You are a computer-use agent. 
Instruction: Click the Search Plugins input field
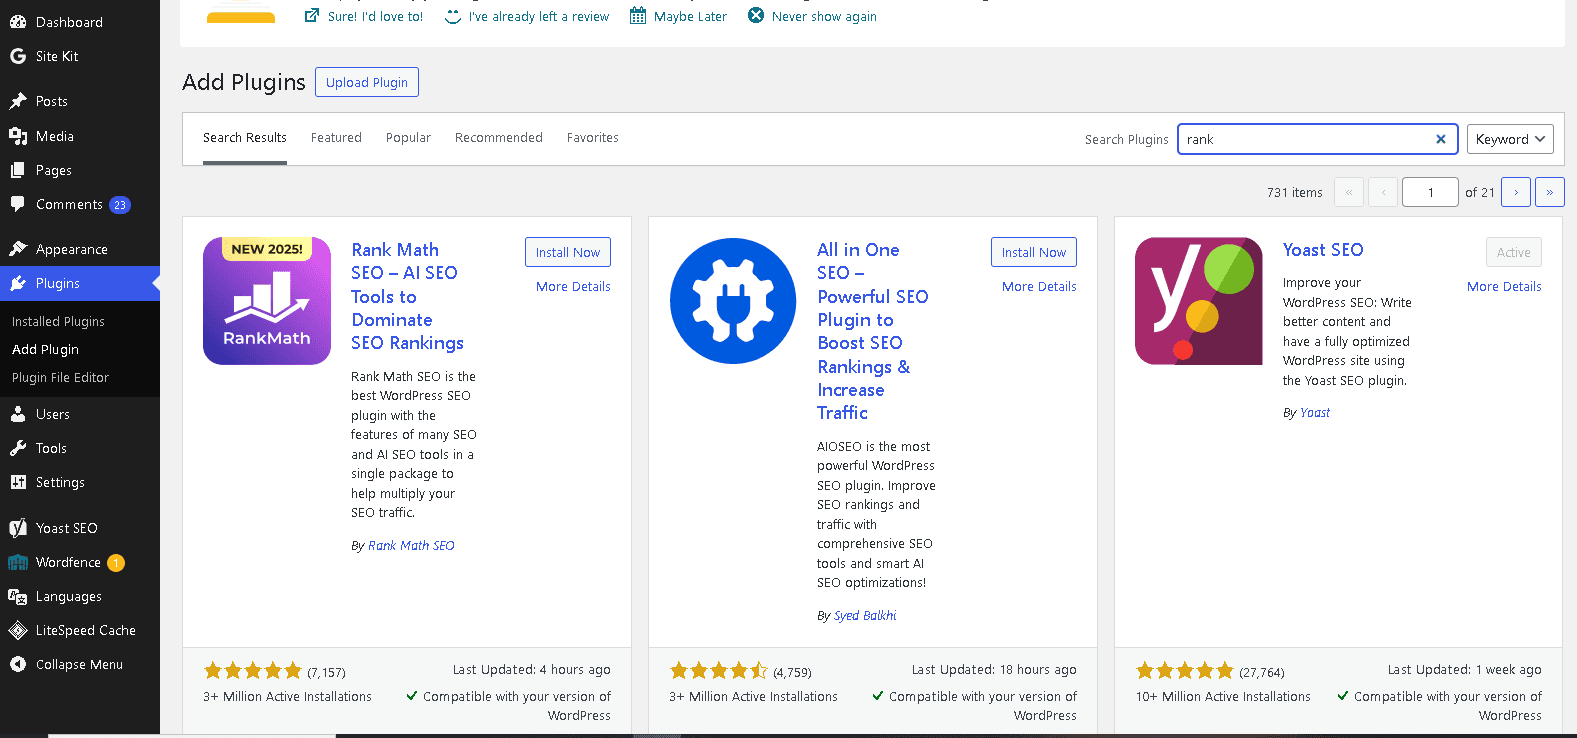pyautogui.click(x=1317, y=139)
